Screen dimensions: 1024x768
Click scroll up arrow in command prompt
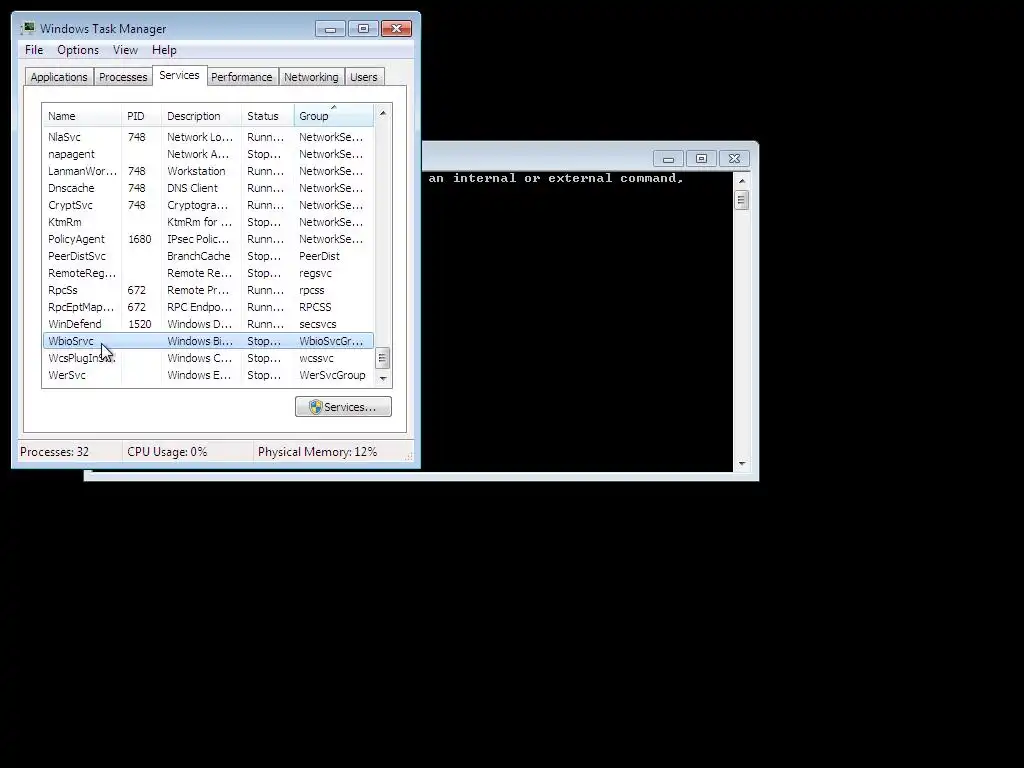tap(741, 180)
